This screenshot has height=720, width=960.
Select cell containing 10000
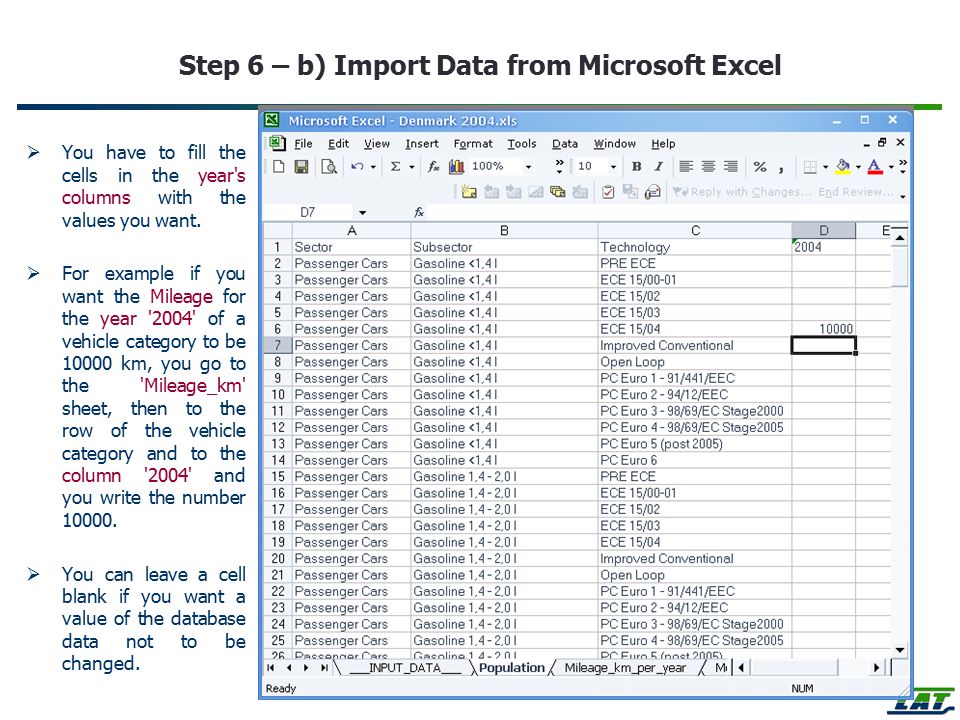pyautogui.click(x=823, y=329)
